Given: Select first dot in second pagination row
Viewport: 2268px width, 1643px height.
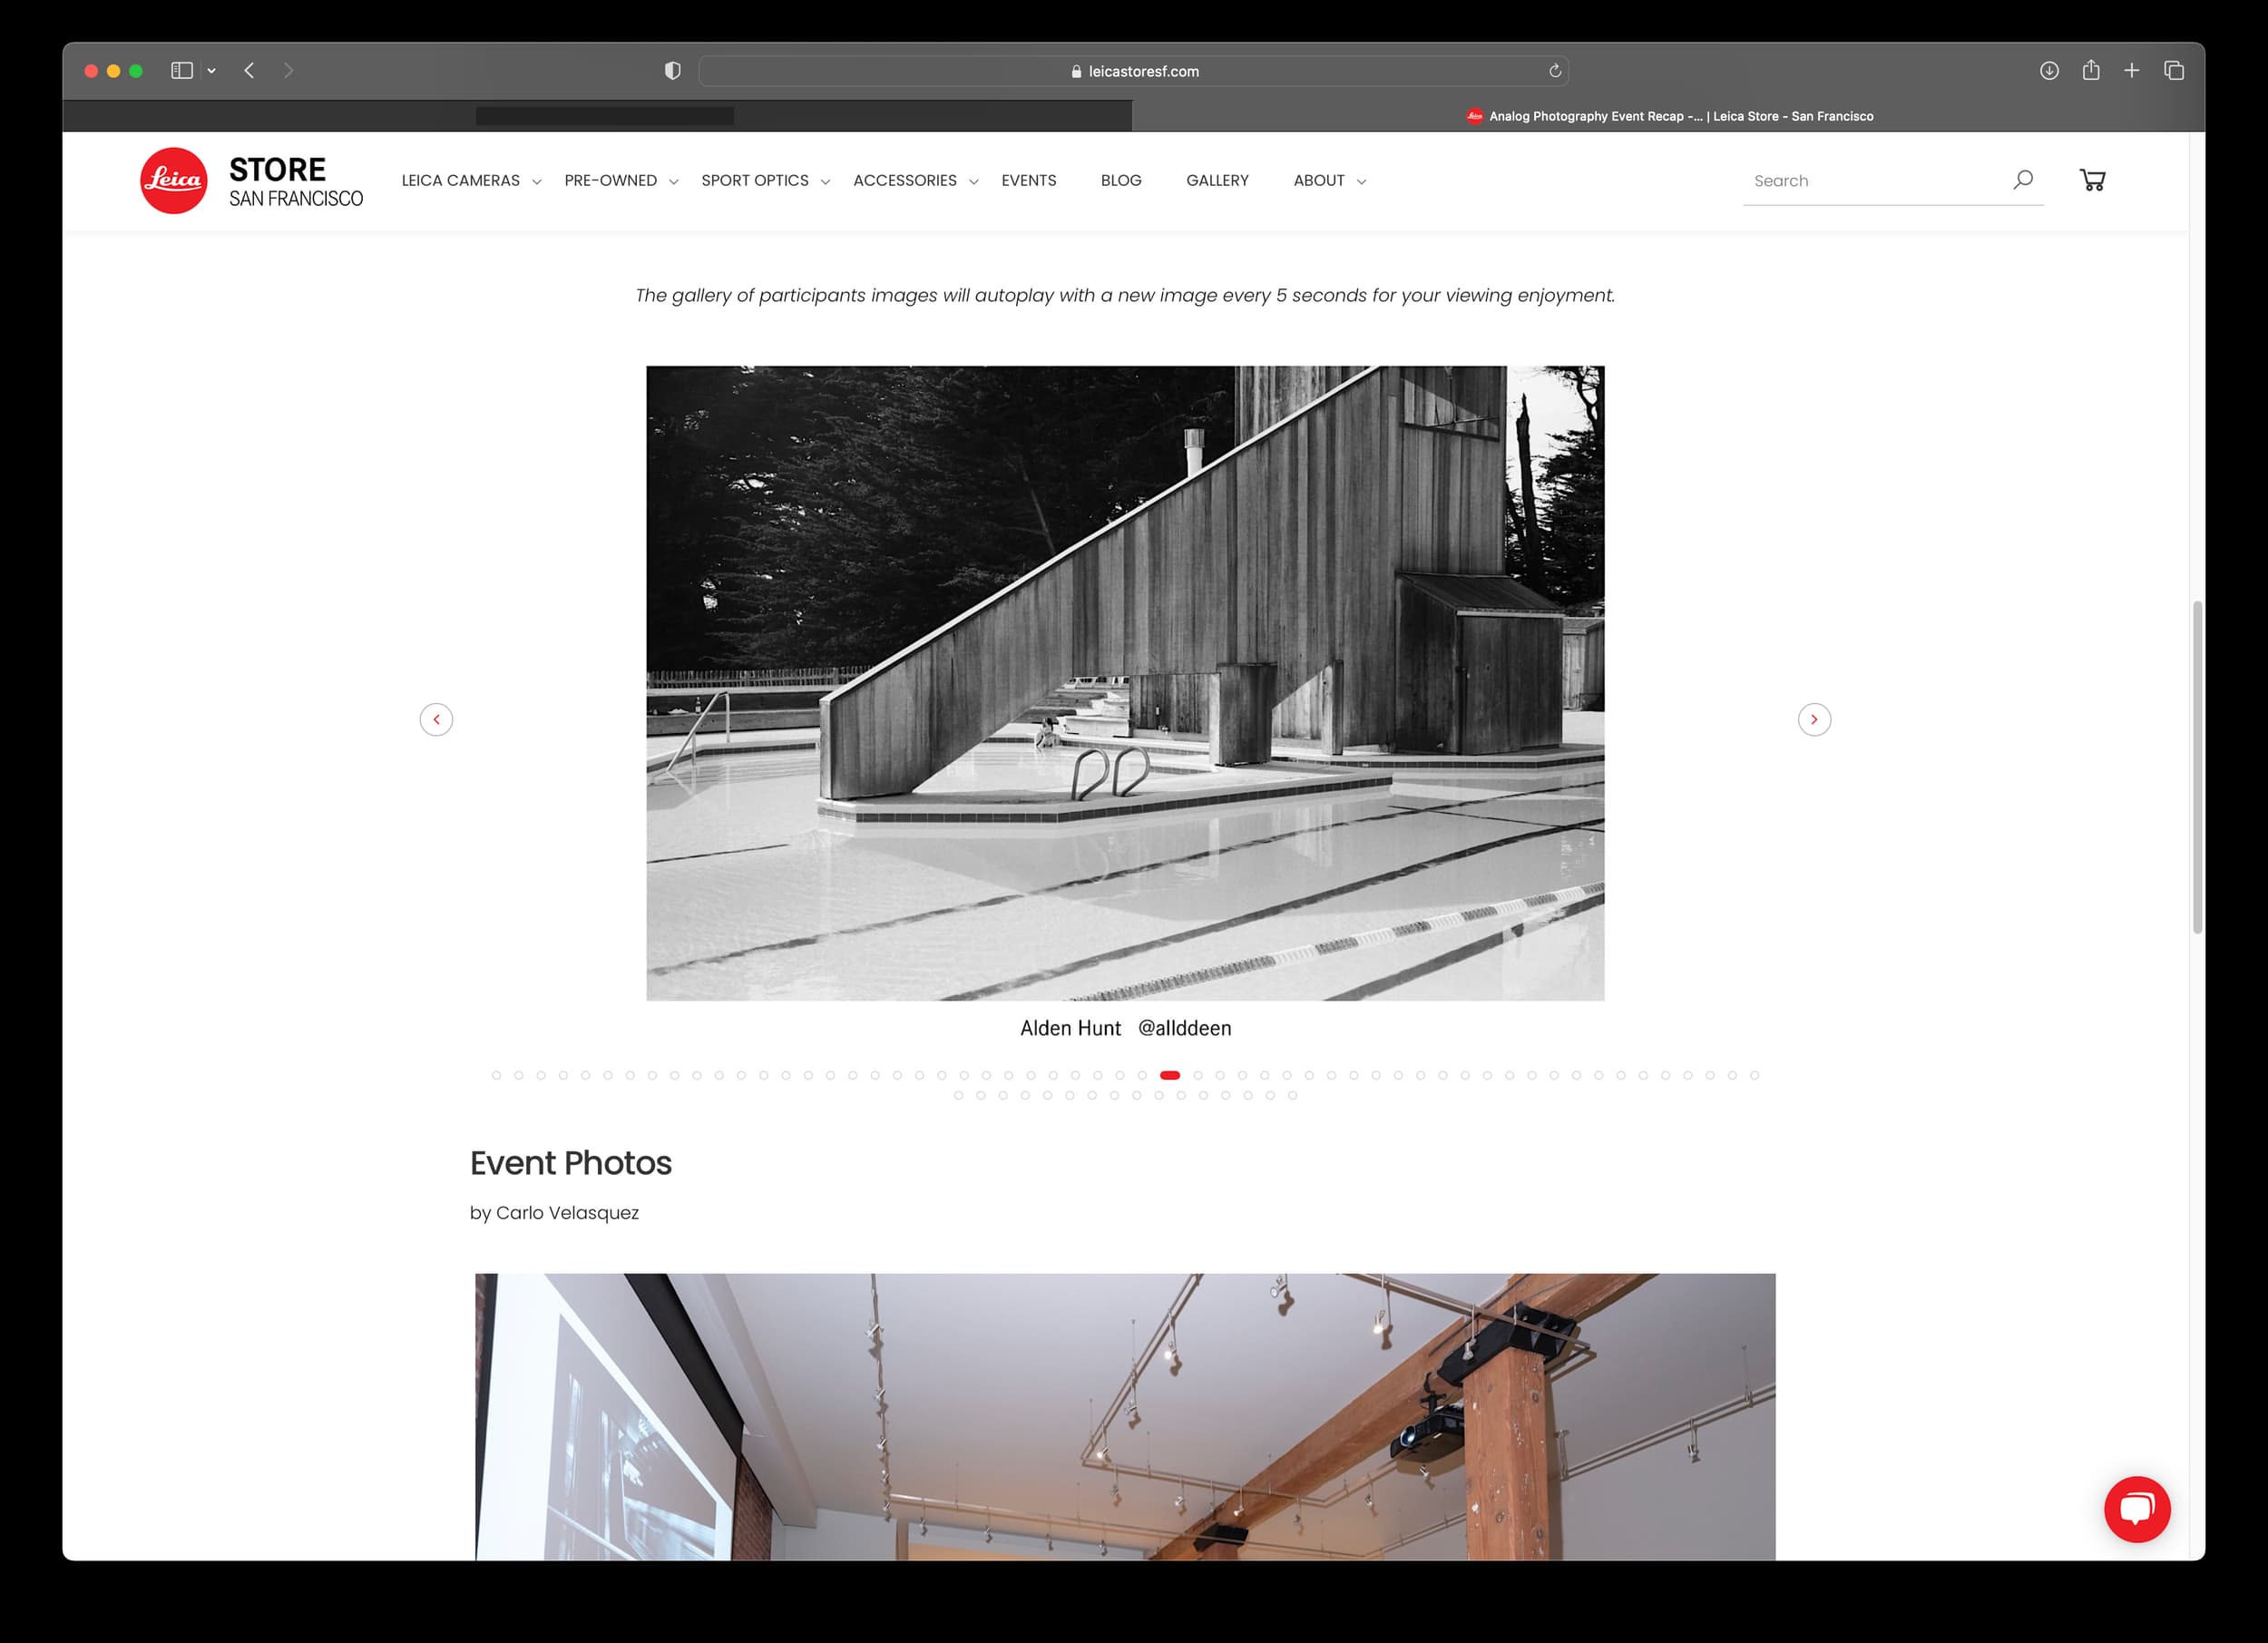Looking at the screenshot, I should 958,1095.
